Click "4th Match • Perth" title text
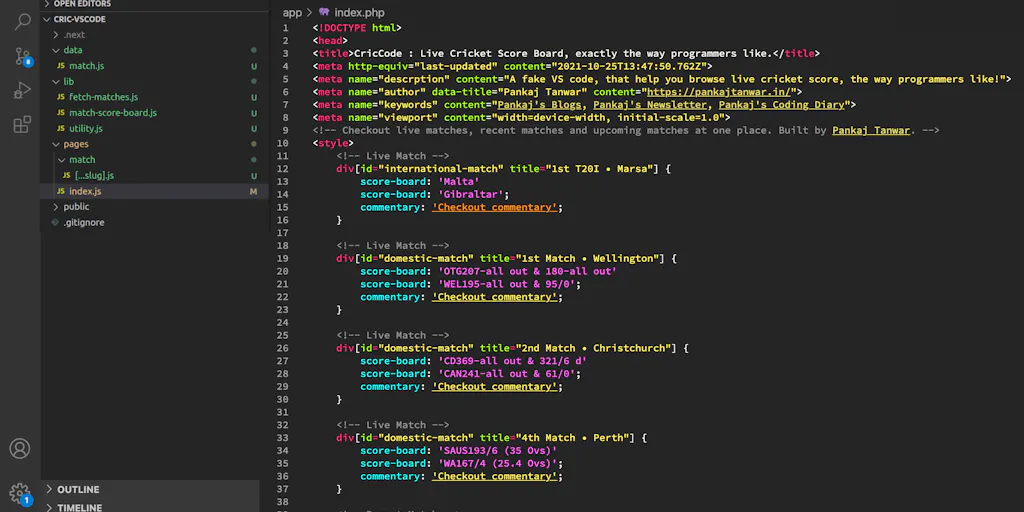1024x512 pixels. (x=572, y=438)
